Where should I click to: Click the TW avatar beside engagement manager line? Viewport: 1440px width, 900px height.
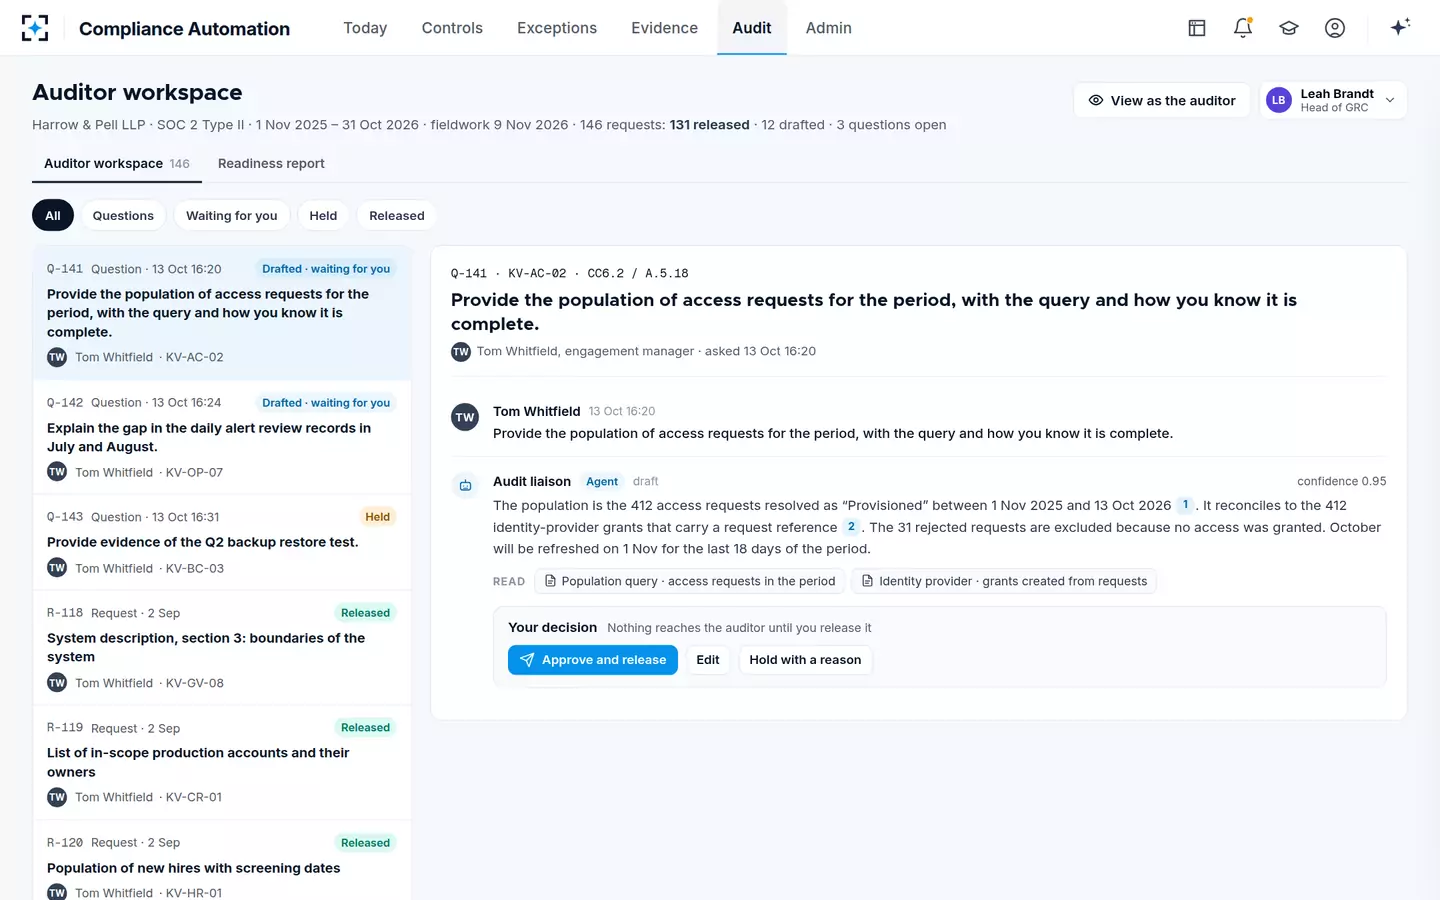coord(461,352)
